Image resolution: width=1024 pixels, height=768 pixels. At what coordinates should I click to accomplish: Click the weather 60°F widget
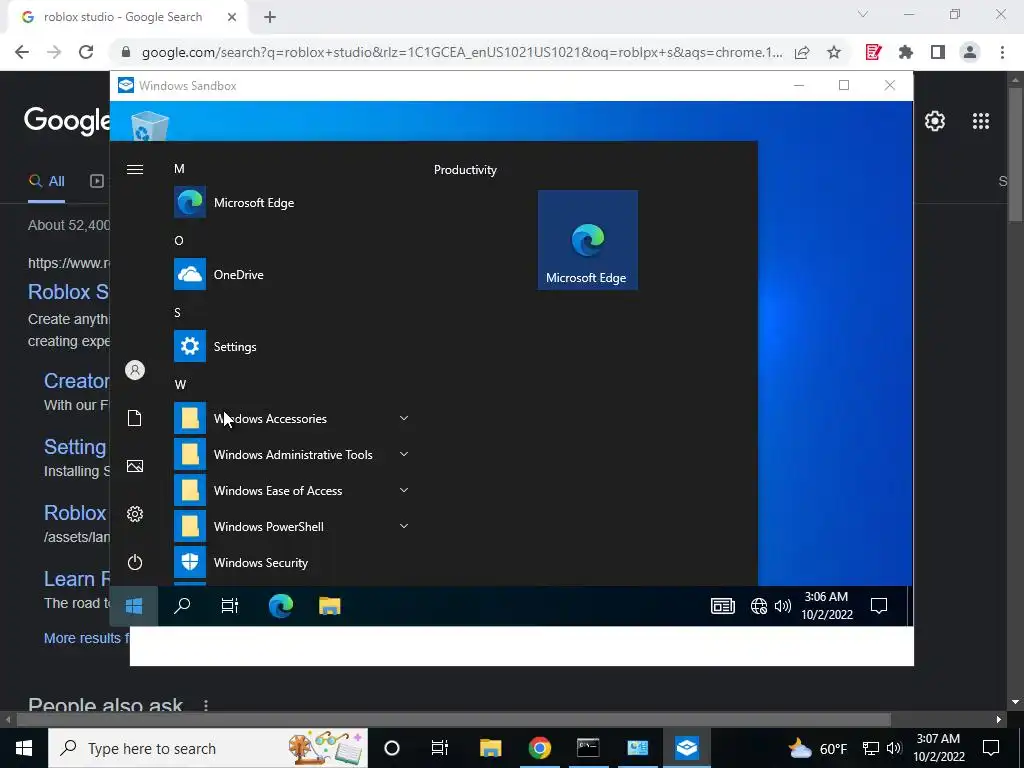[x=818, y=748]
